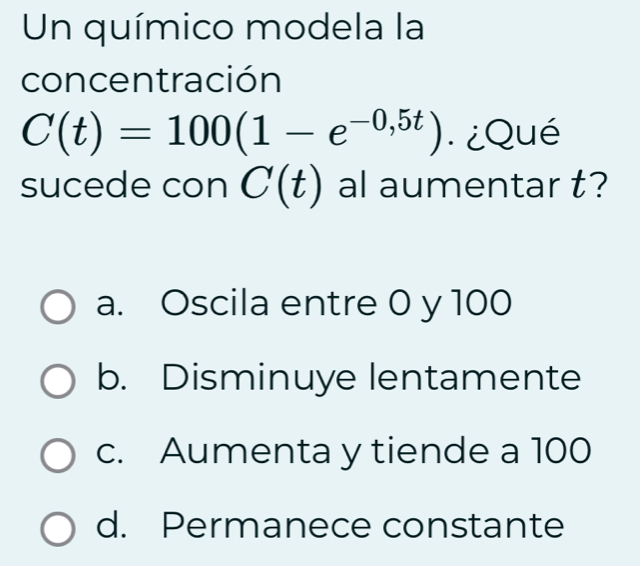This screenshot has width=640, height=566.
Task: Click the "¿Qué" text after the formula
Action: point(513,133)
